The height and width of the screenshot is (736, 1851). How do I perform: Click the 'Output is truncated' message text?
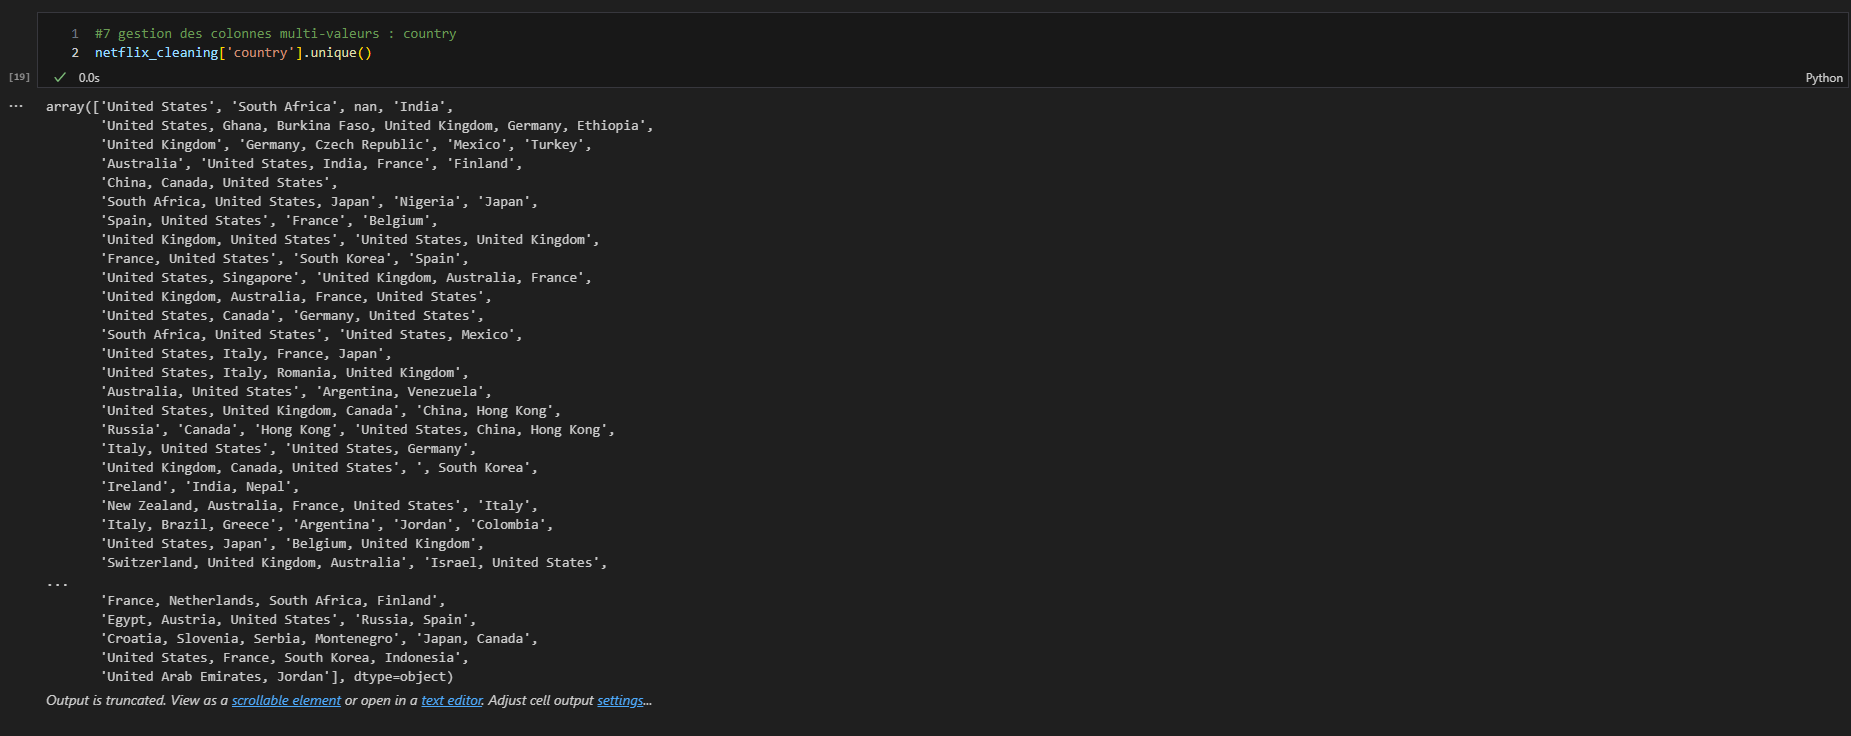[x=105, y=701]
